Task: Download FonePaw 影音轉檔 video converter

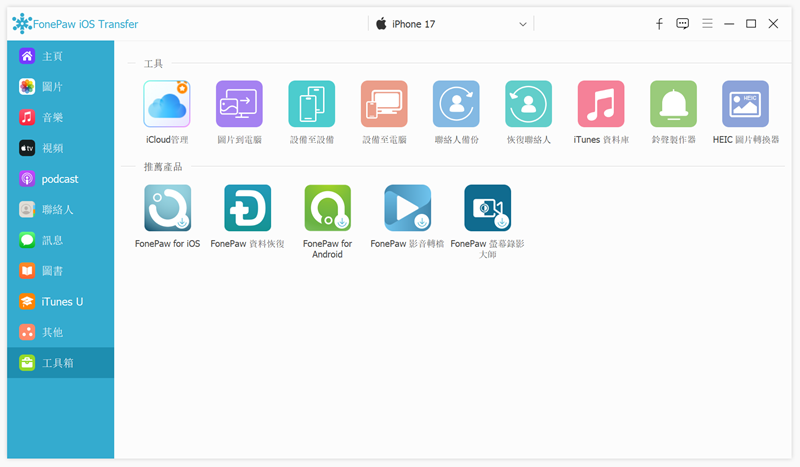Action: pyautogui.click(x=408, y=208)
